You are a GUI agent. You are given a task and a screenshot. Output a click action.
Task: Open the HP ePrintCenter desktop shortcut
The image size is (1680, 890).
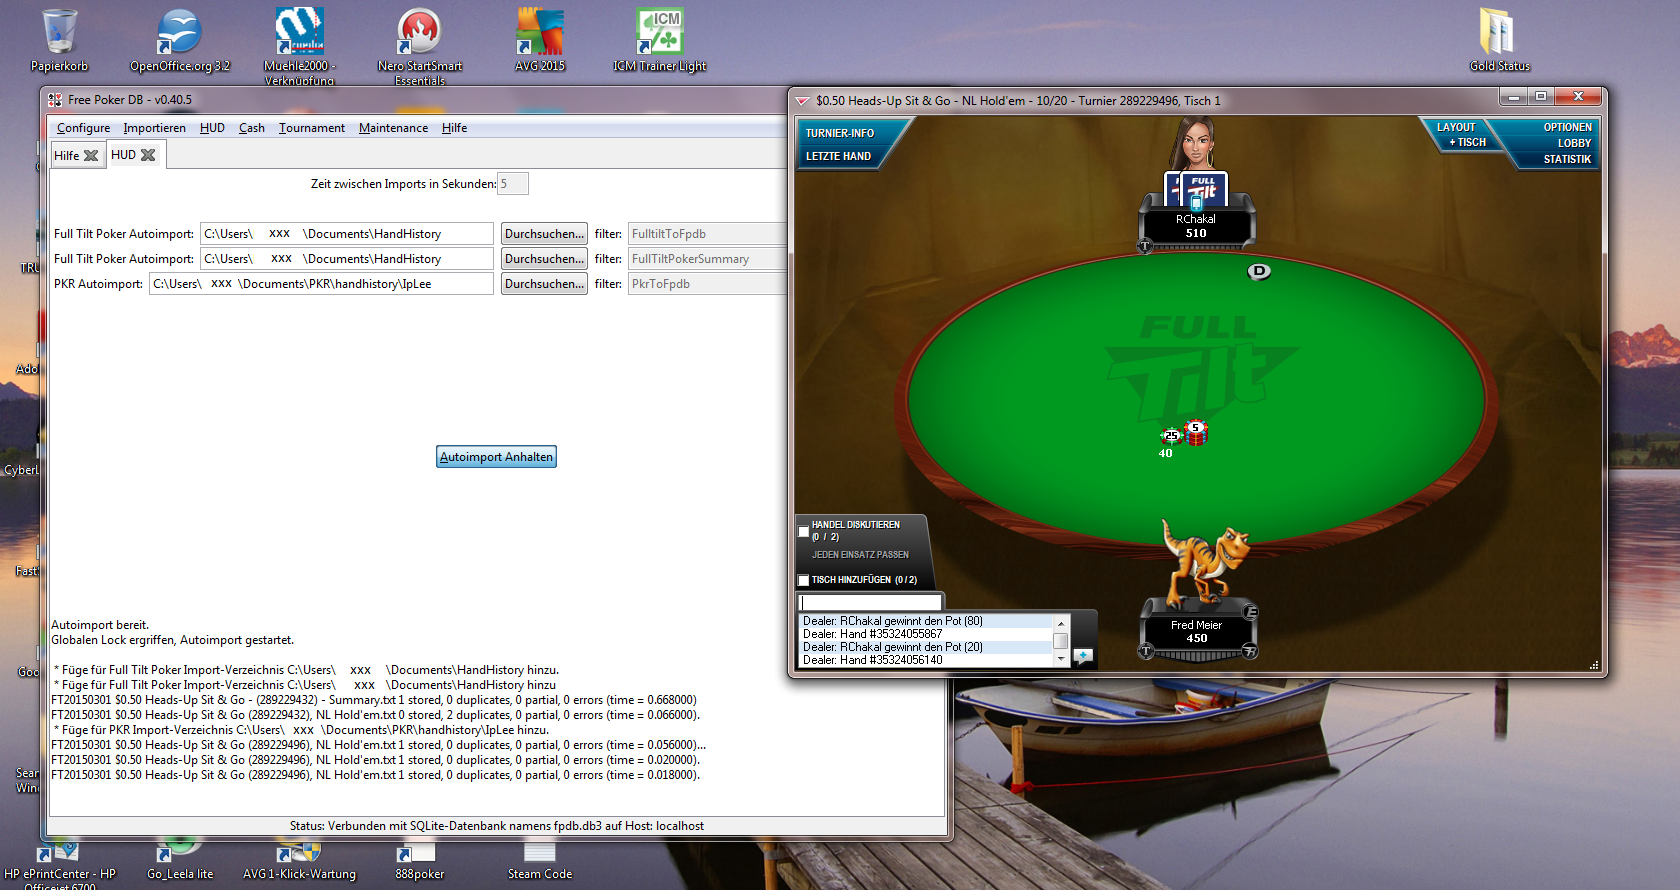(60, 866)
